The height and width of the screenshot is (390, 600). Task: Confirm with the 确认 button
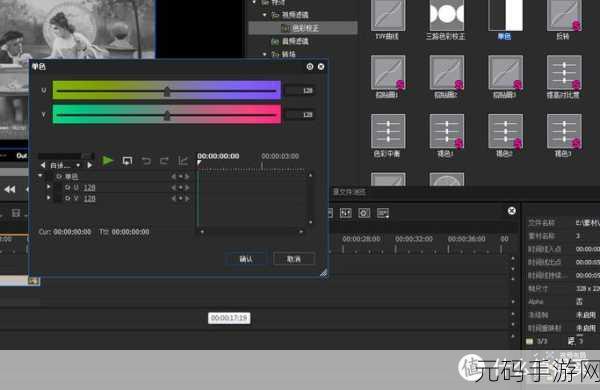[x=246, y=259]
